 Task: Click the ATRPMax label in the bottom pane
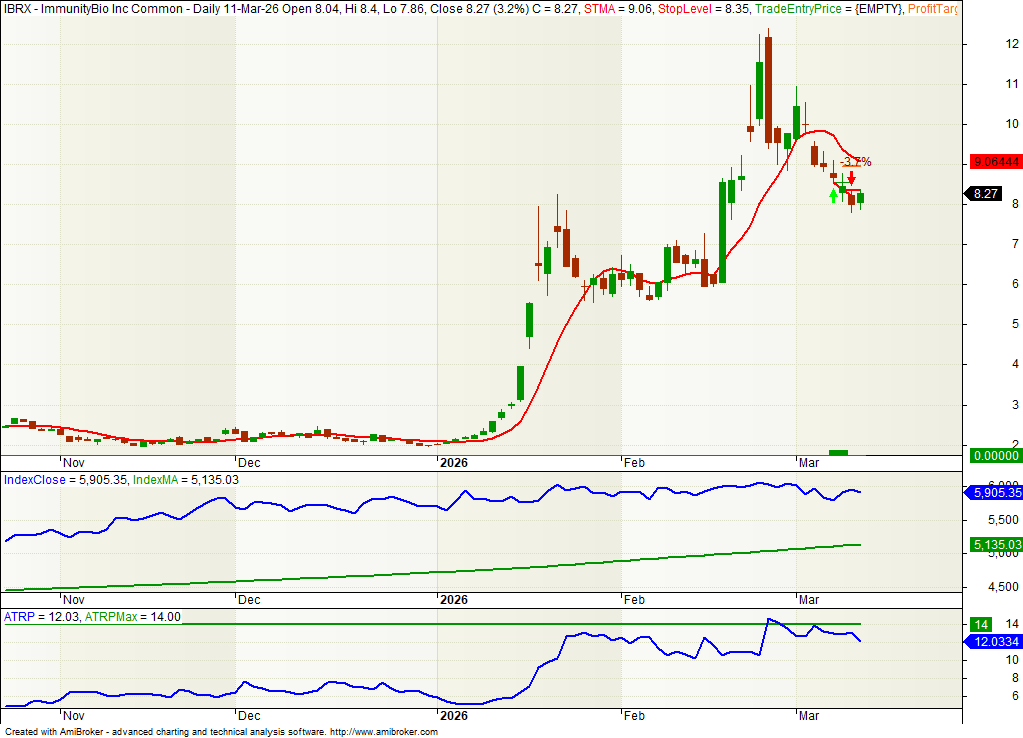pos(113,617)
